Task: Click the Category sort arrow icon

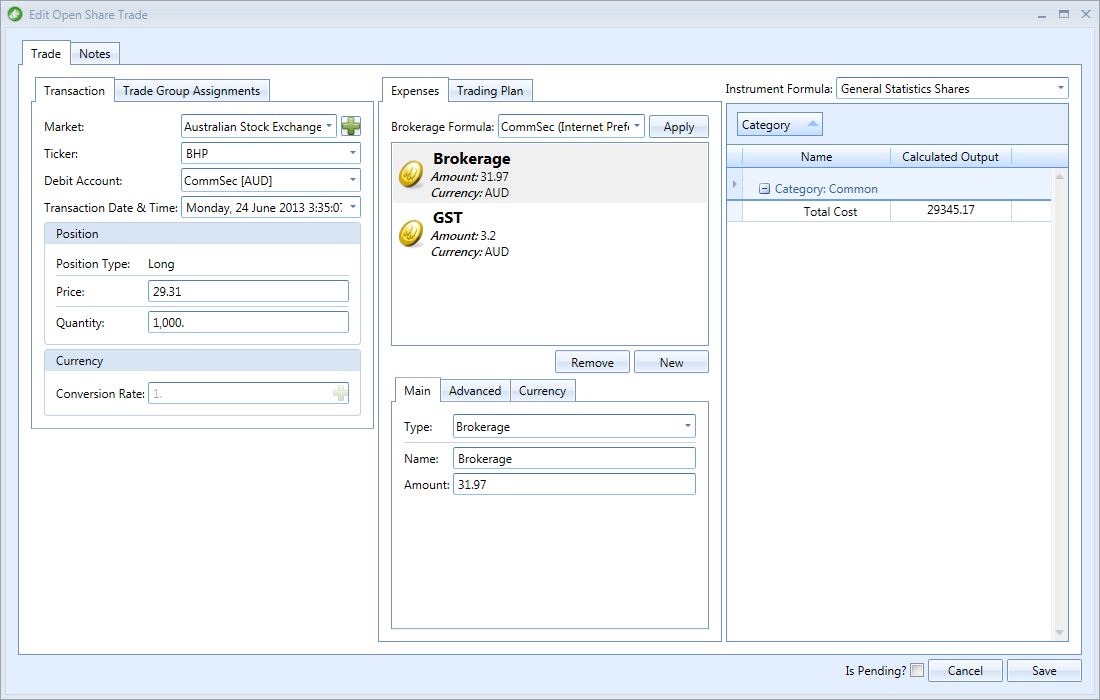Action: [x=812, y=124]
